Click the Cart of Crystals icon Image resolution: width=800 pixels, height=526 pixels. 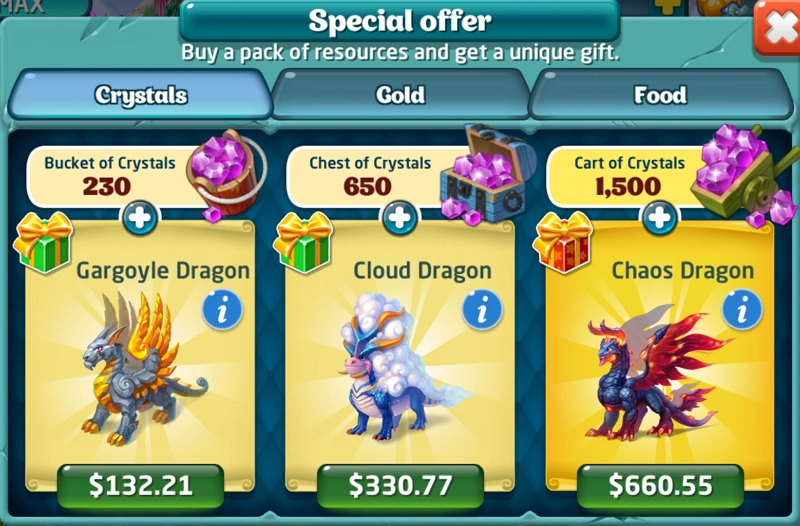click(x=745, y=174)
